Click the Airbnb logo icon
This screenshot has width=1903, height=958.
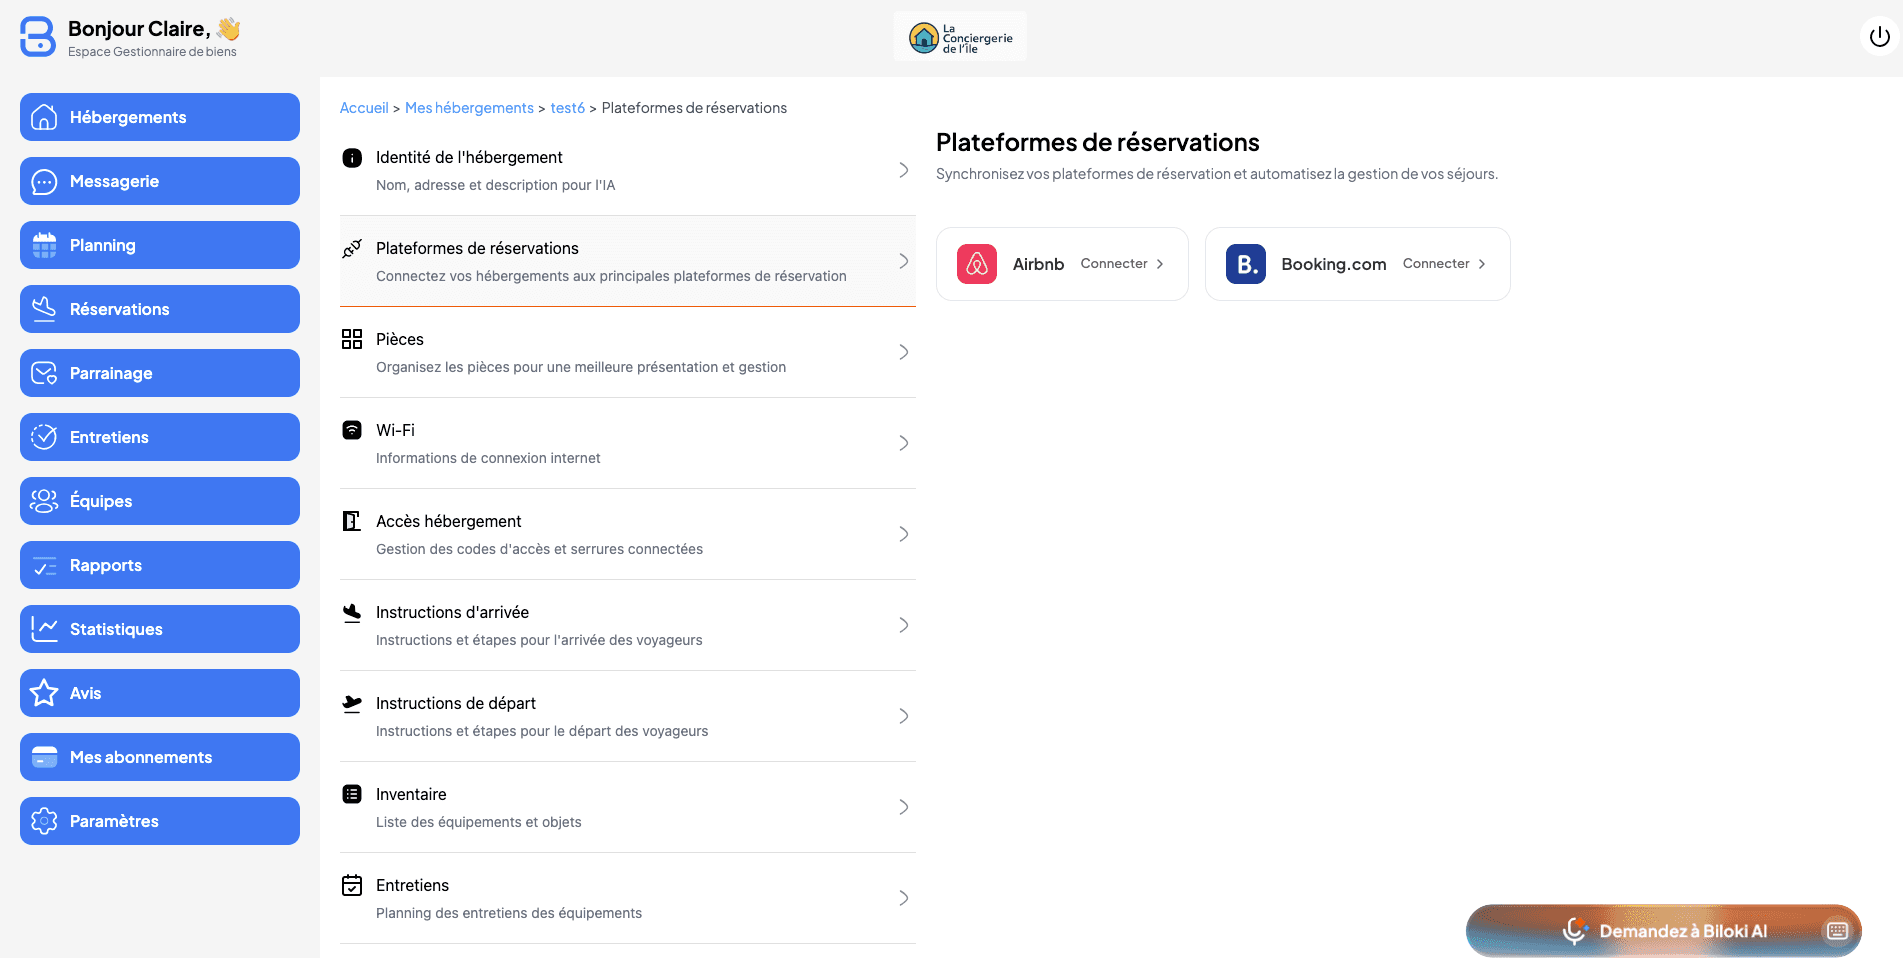click(x=978, y=264)
